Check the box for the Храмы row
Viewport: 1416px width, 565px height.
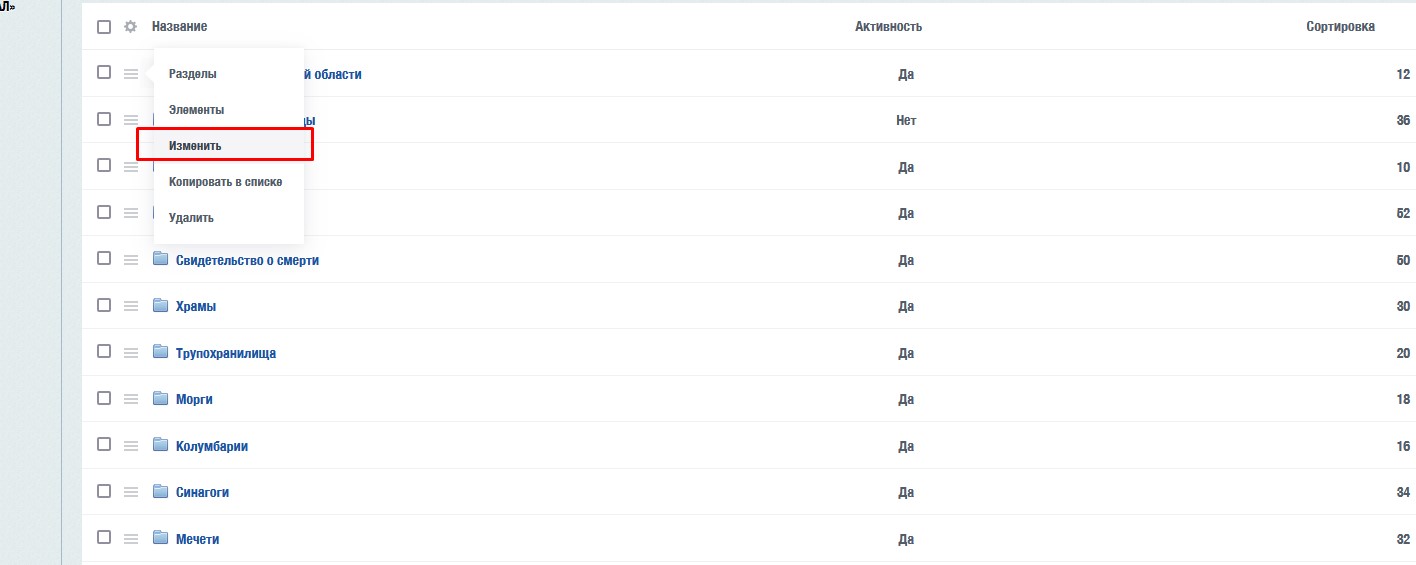coord(104,306)
